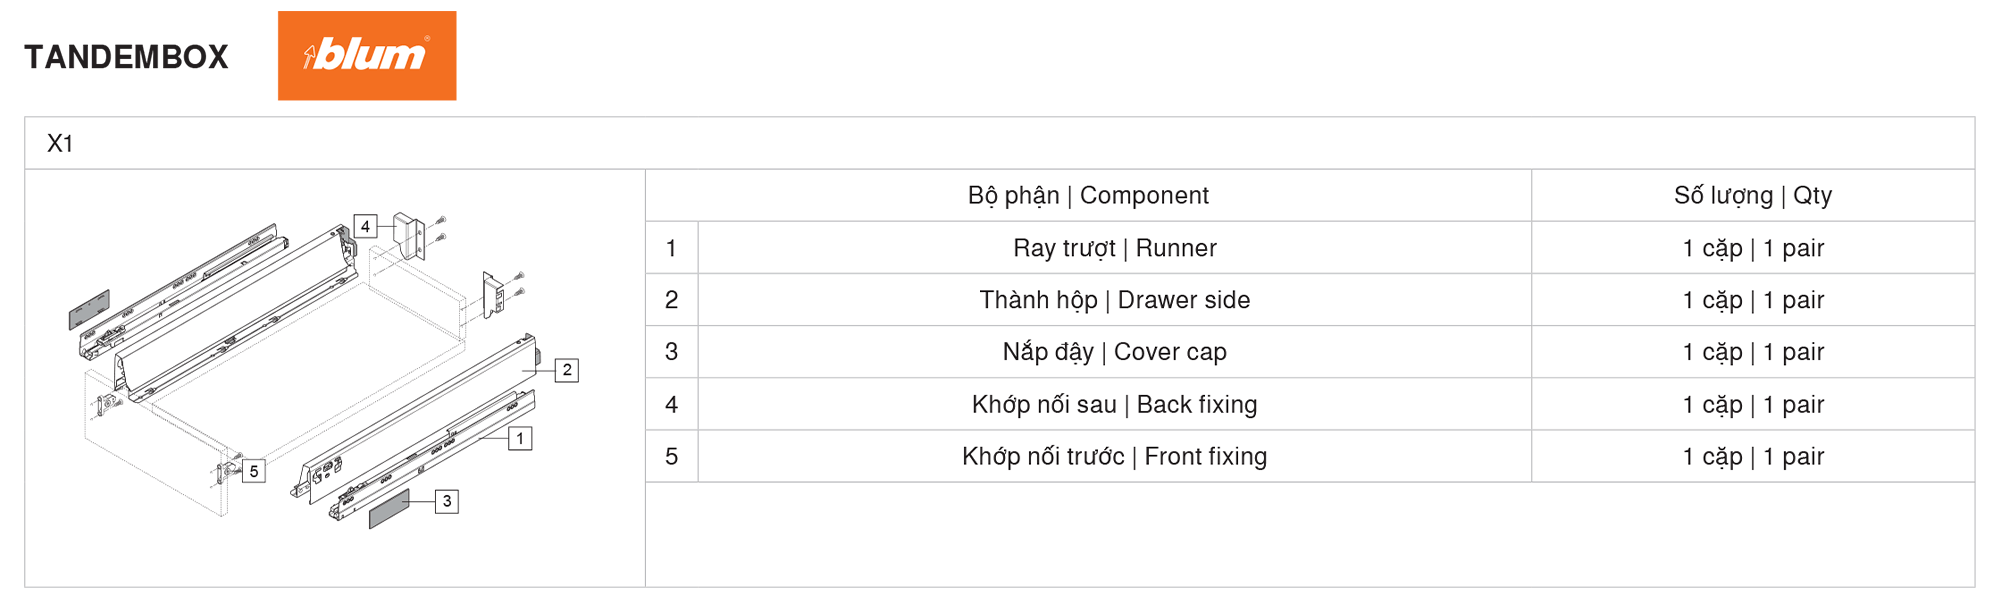Click the back fixing bracket beside label 4

[x=409, y=235]
